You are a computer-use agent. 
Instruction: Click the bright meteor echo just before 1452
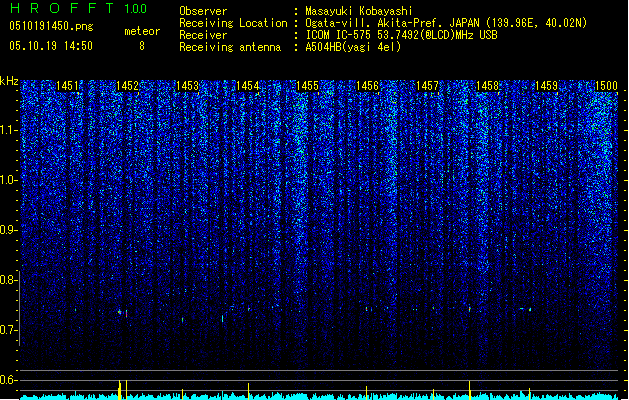pyautogui.click(x=120, y=312)
